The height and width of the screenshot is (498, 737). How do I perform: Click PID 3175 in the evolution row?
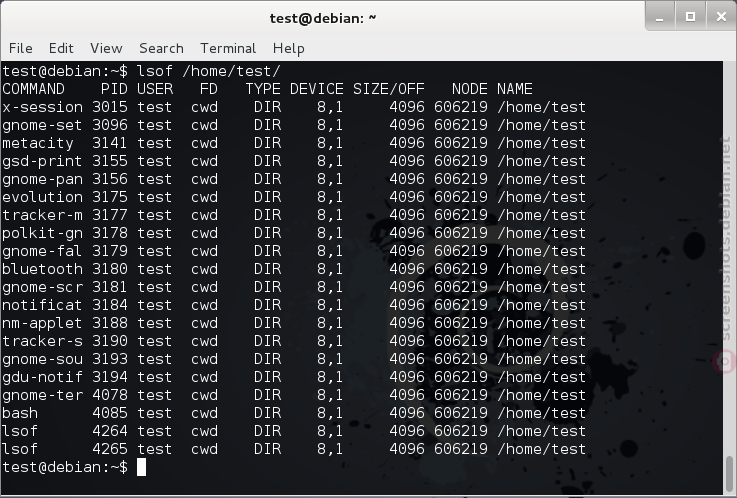pyautogui.click(x=110, y=197)
